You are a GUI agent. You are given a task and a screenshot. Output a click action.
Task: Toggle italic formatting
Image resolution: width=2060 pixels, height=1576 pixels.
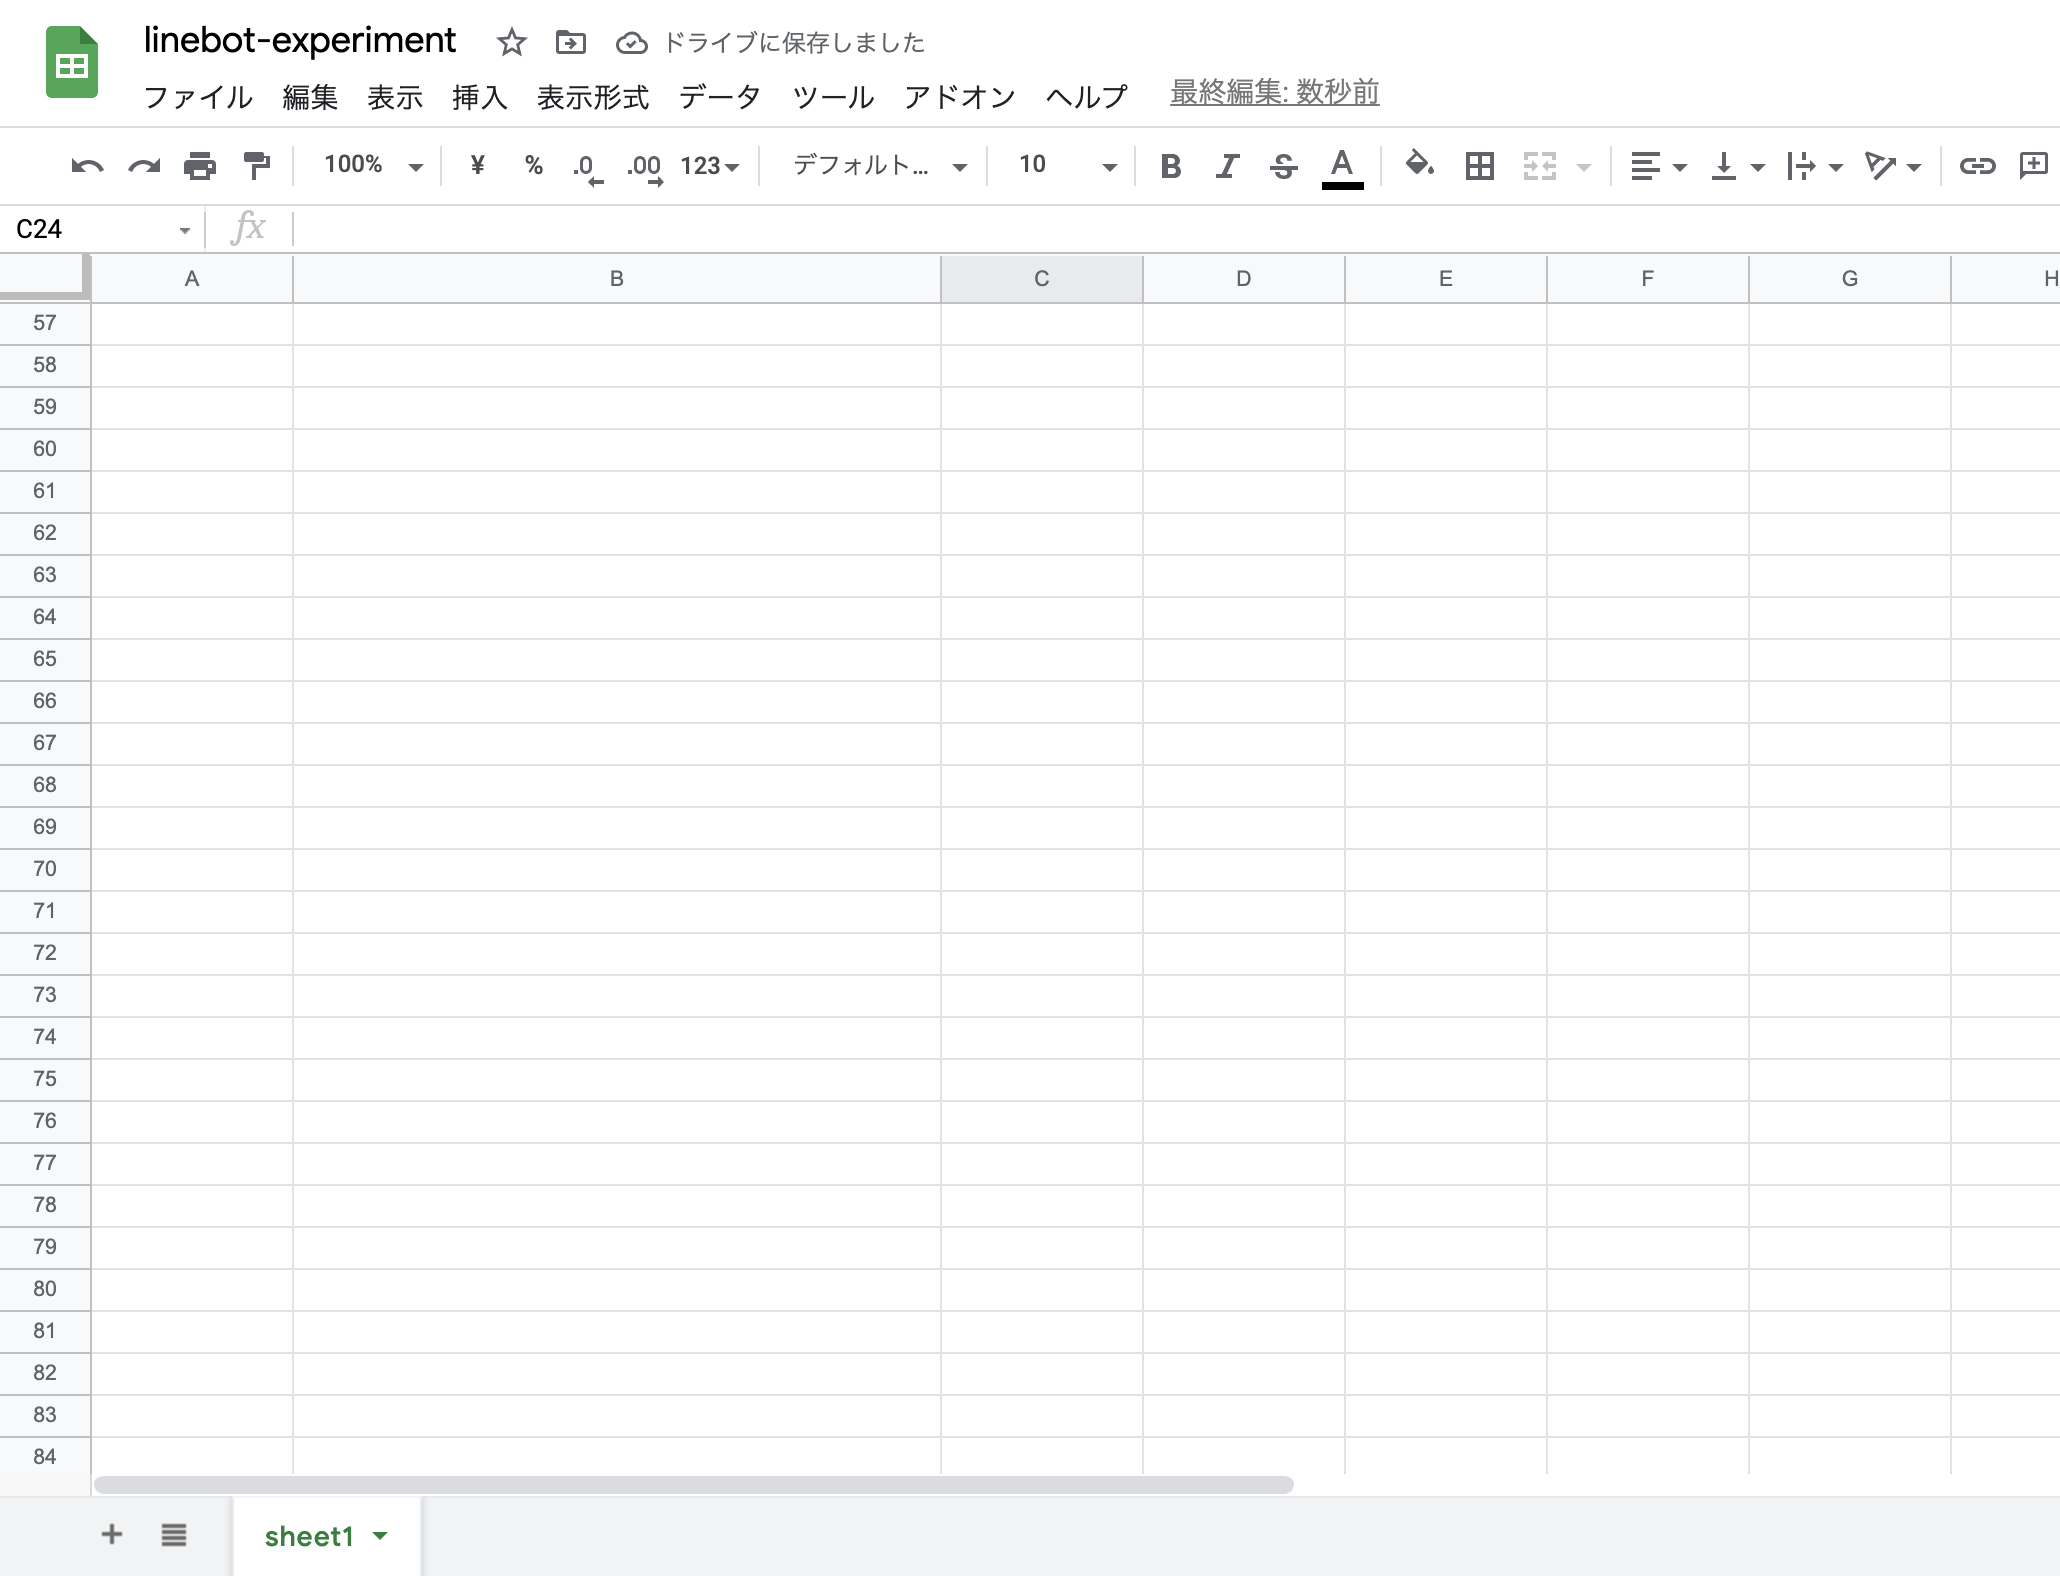[1226, 166]
